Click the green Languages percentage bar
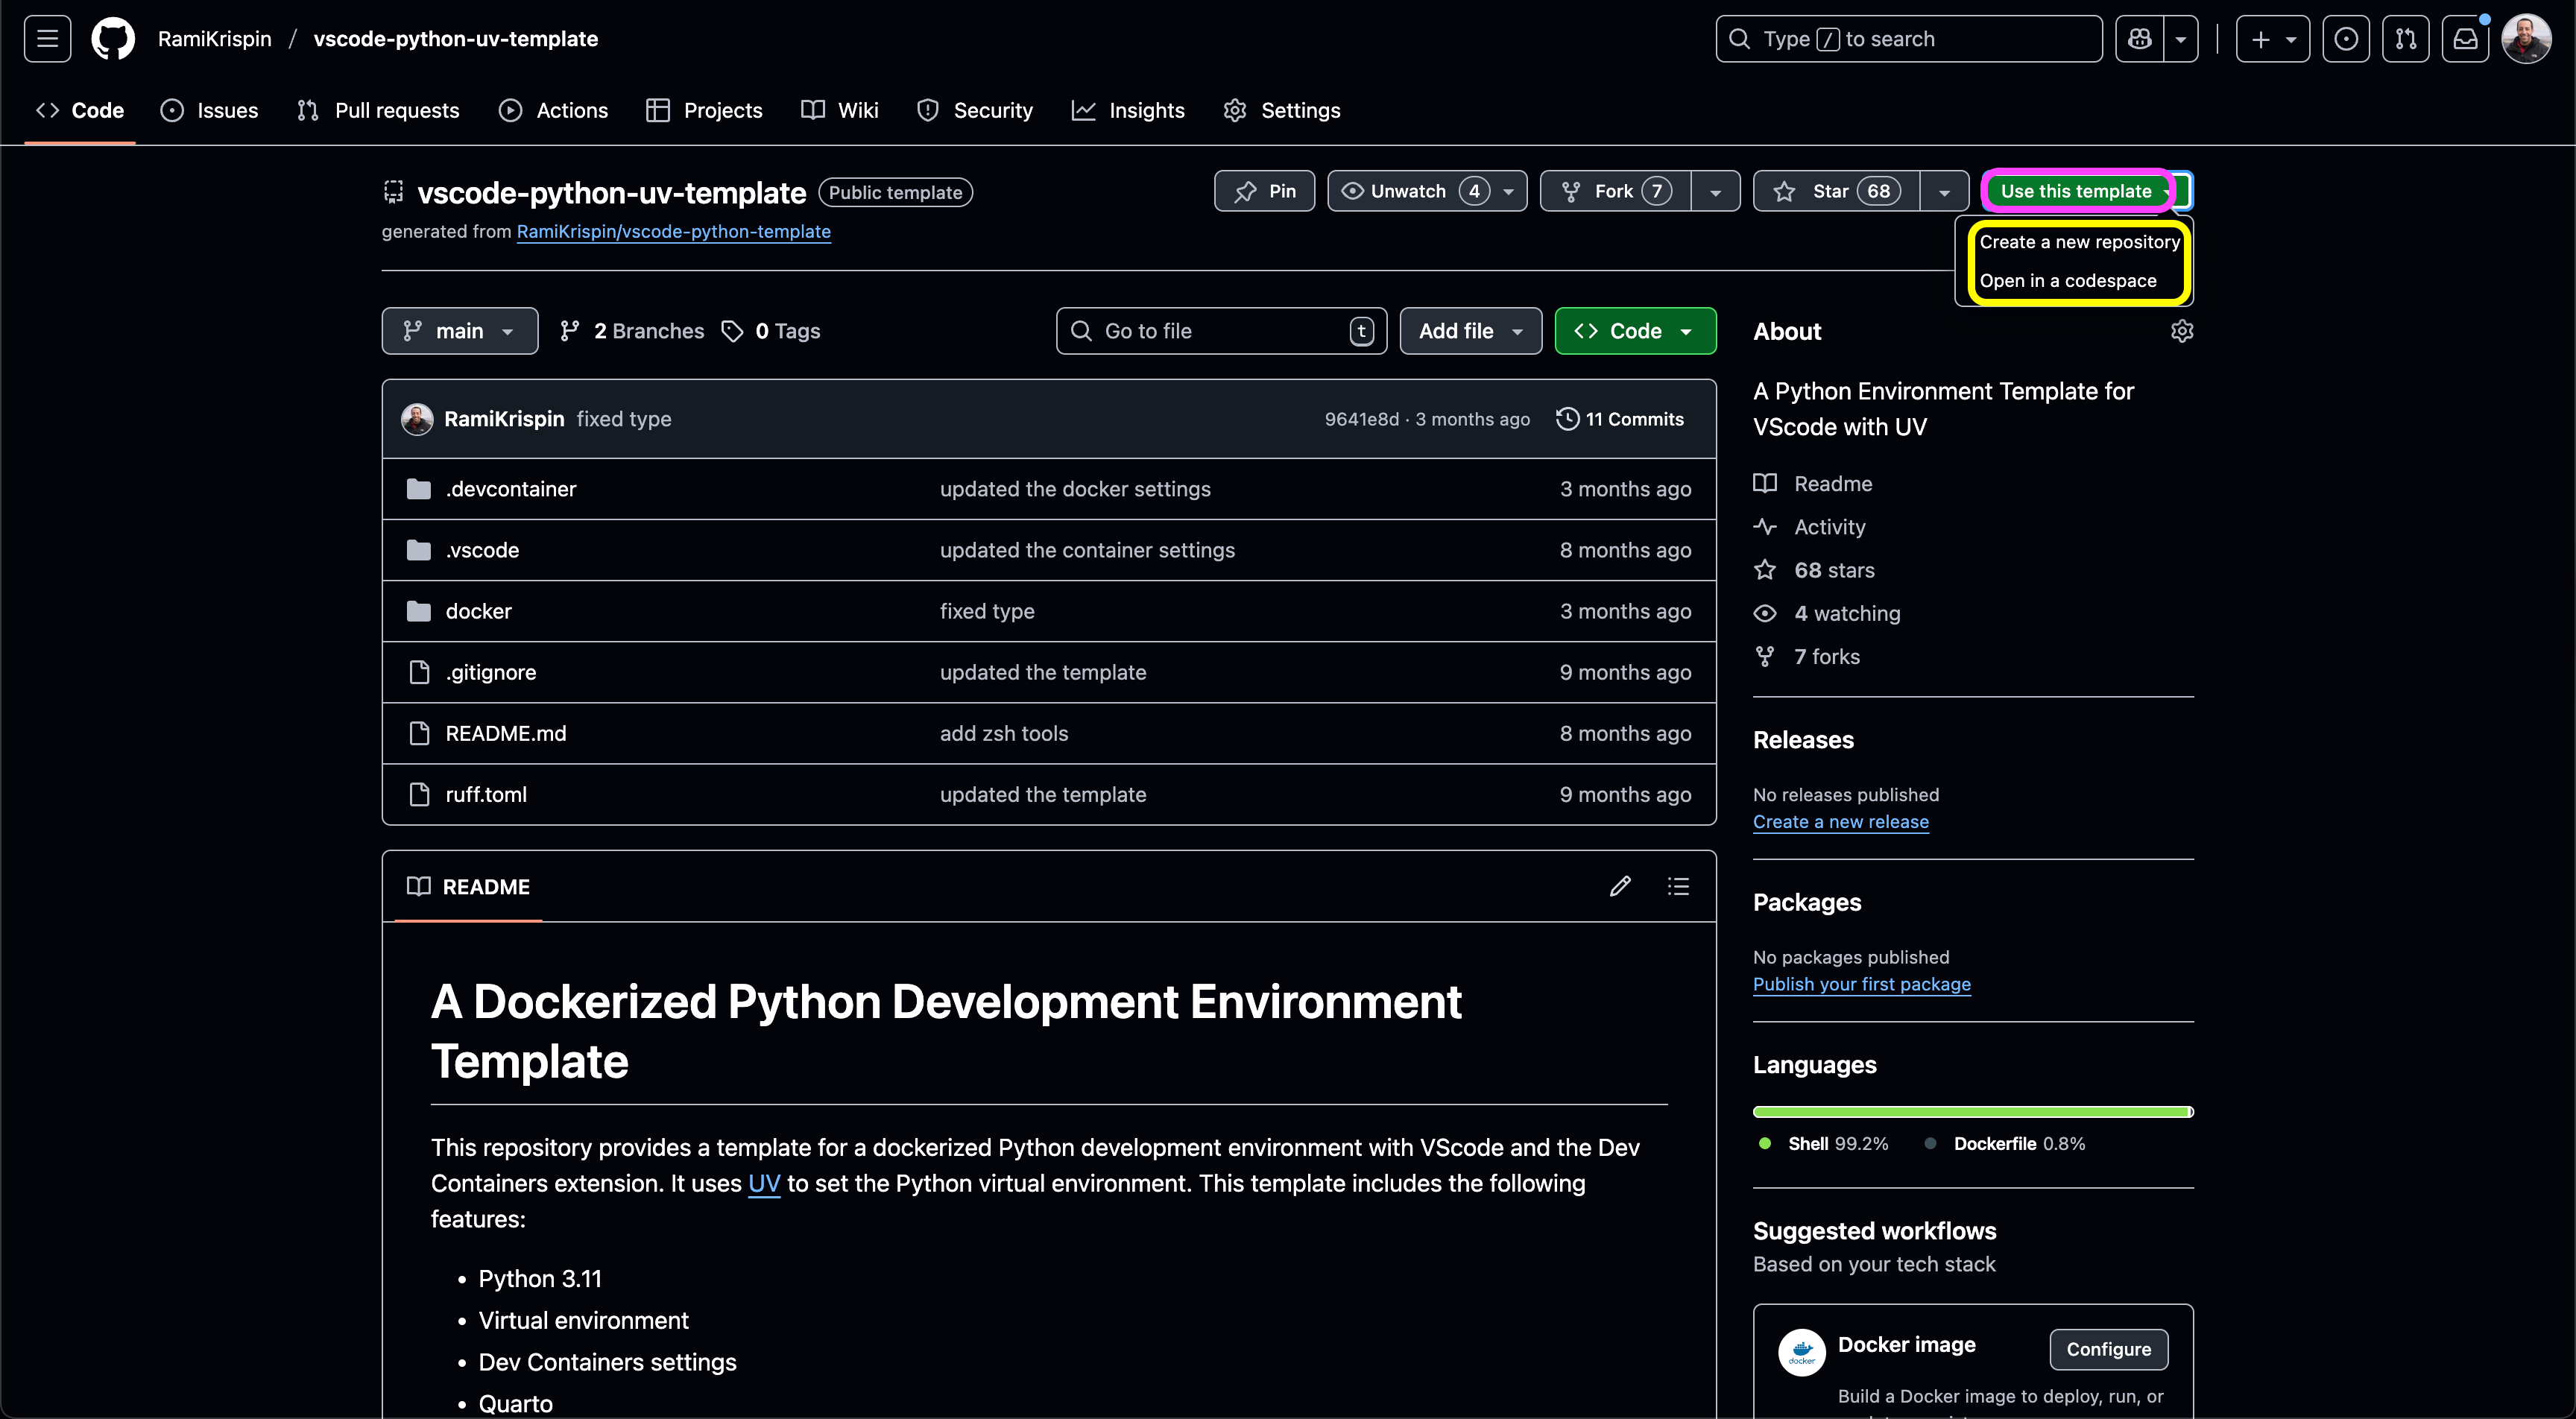Viewport: 2576px width, 1419px height. 1971,1112
